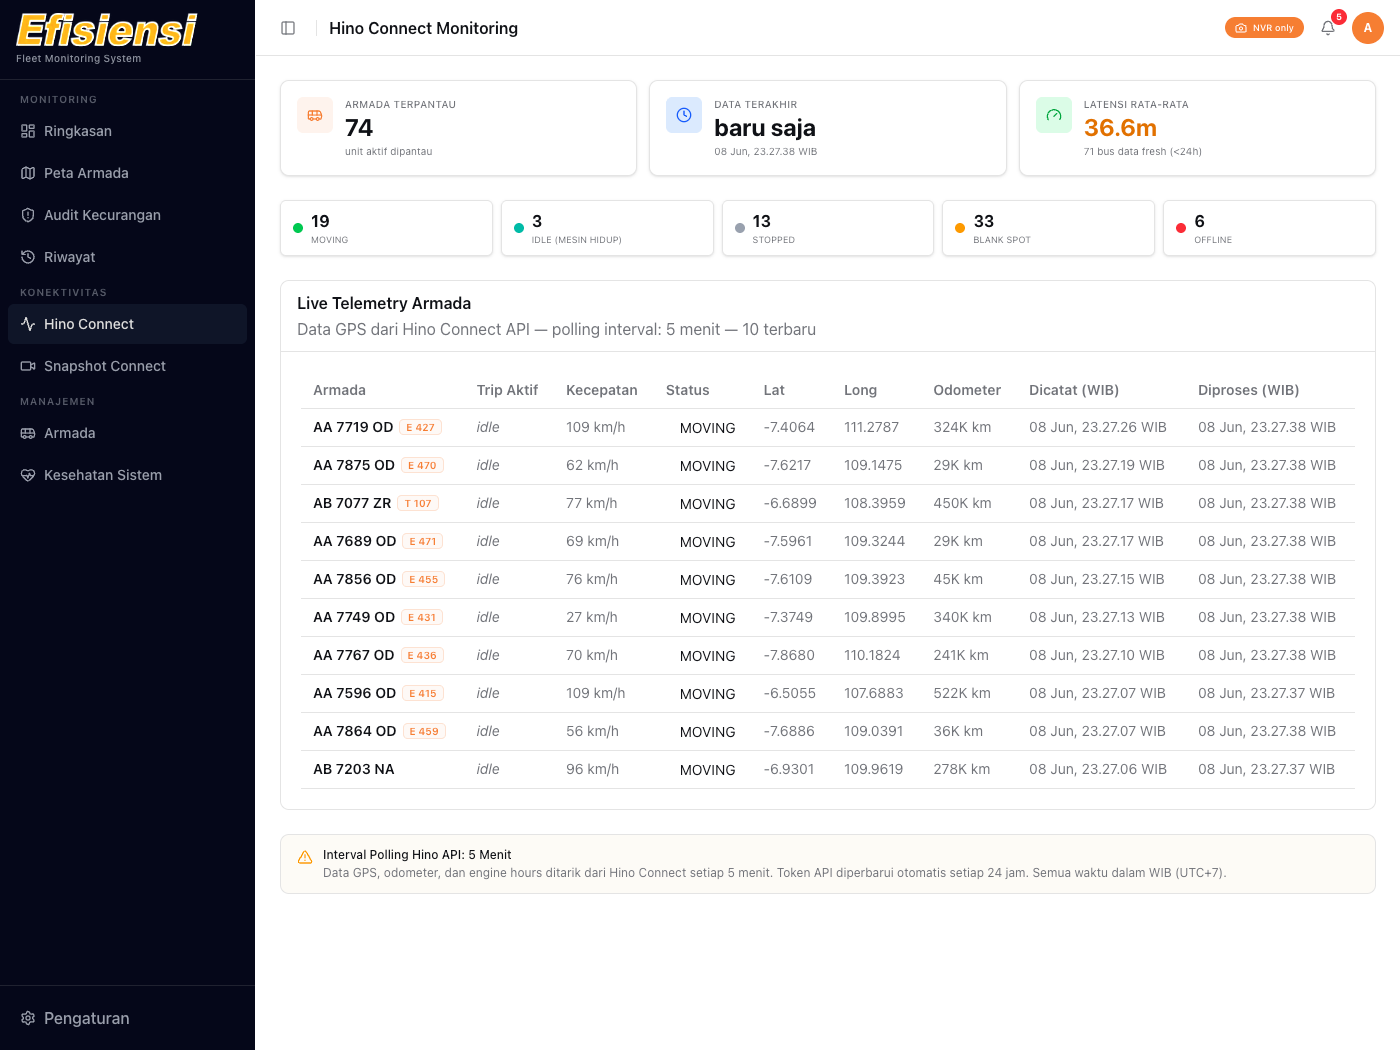This screenshot has width=1400, height=1050.
Task: Click the 522K km odometer value
Action: tap(962, 693)
